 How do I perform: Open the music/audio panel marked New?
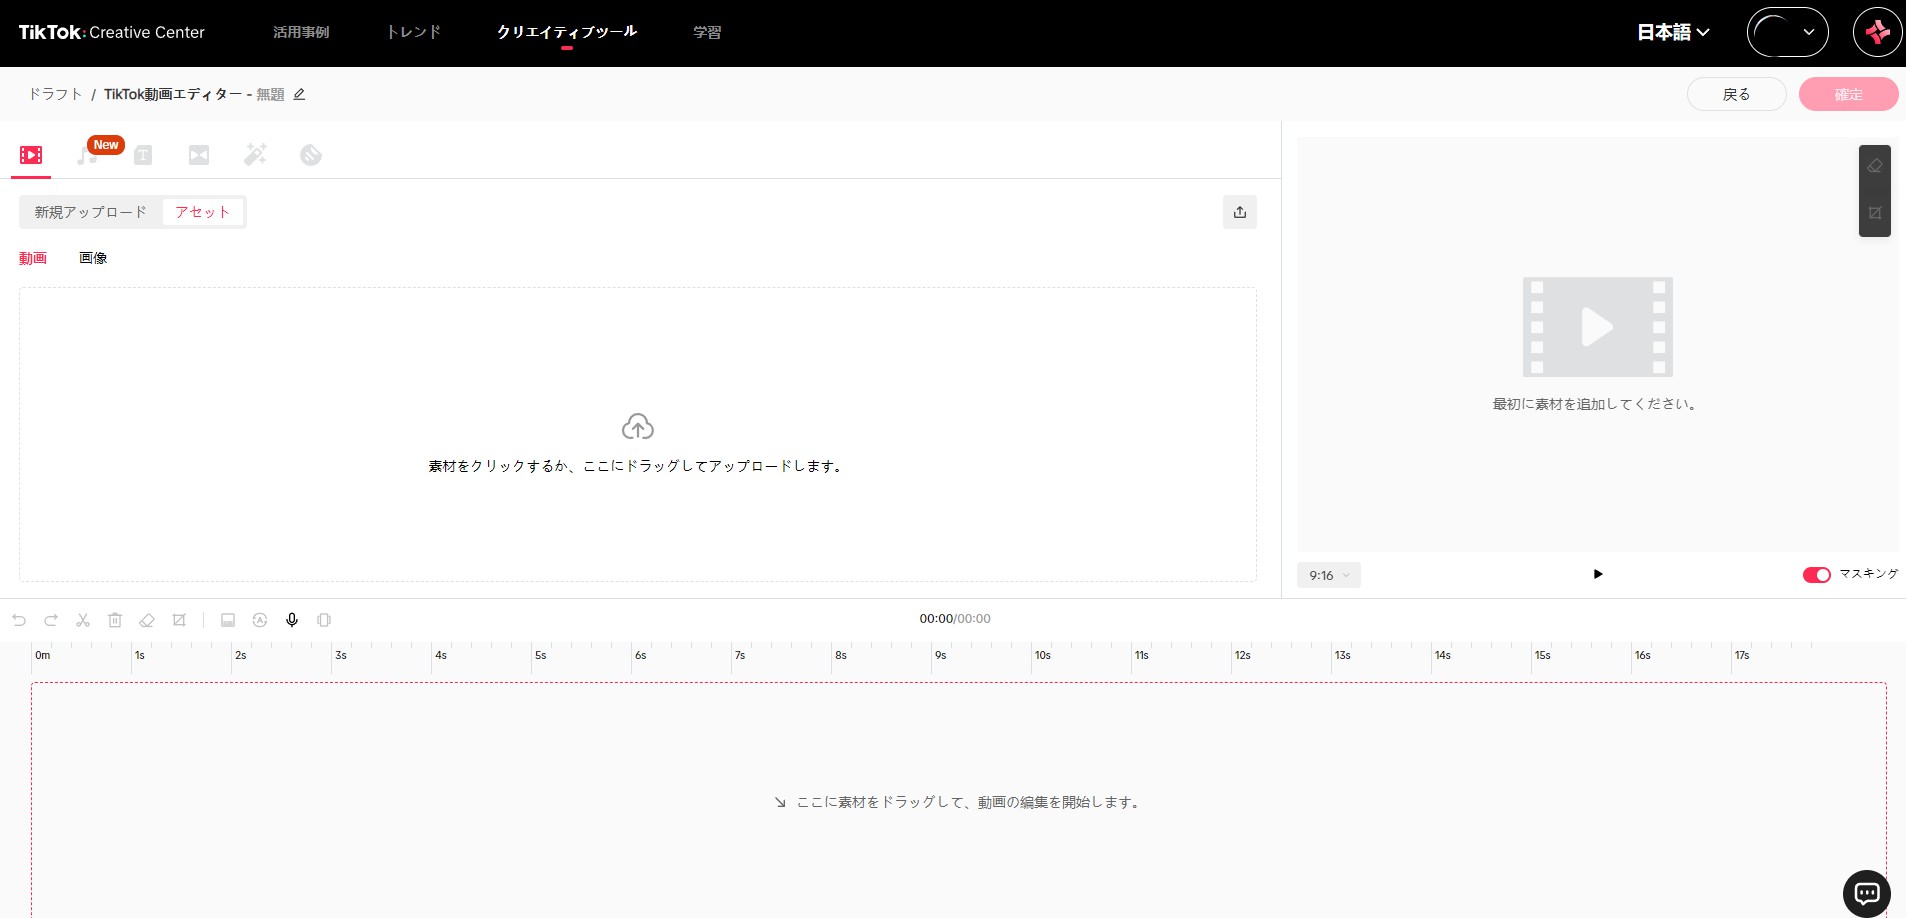point(86,156)
